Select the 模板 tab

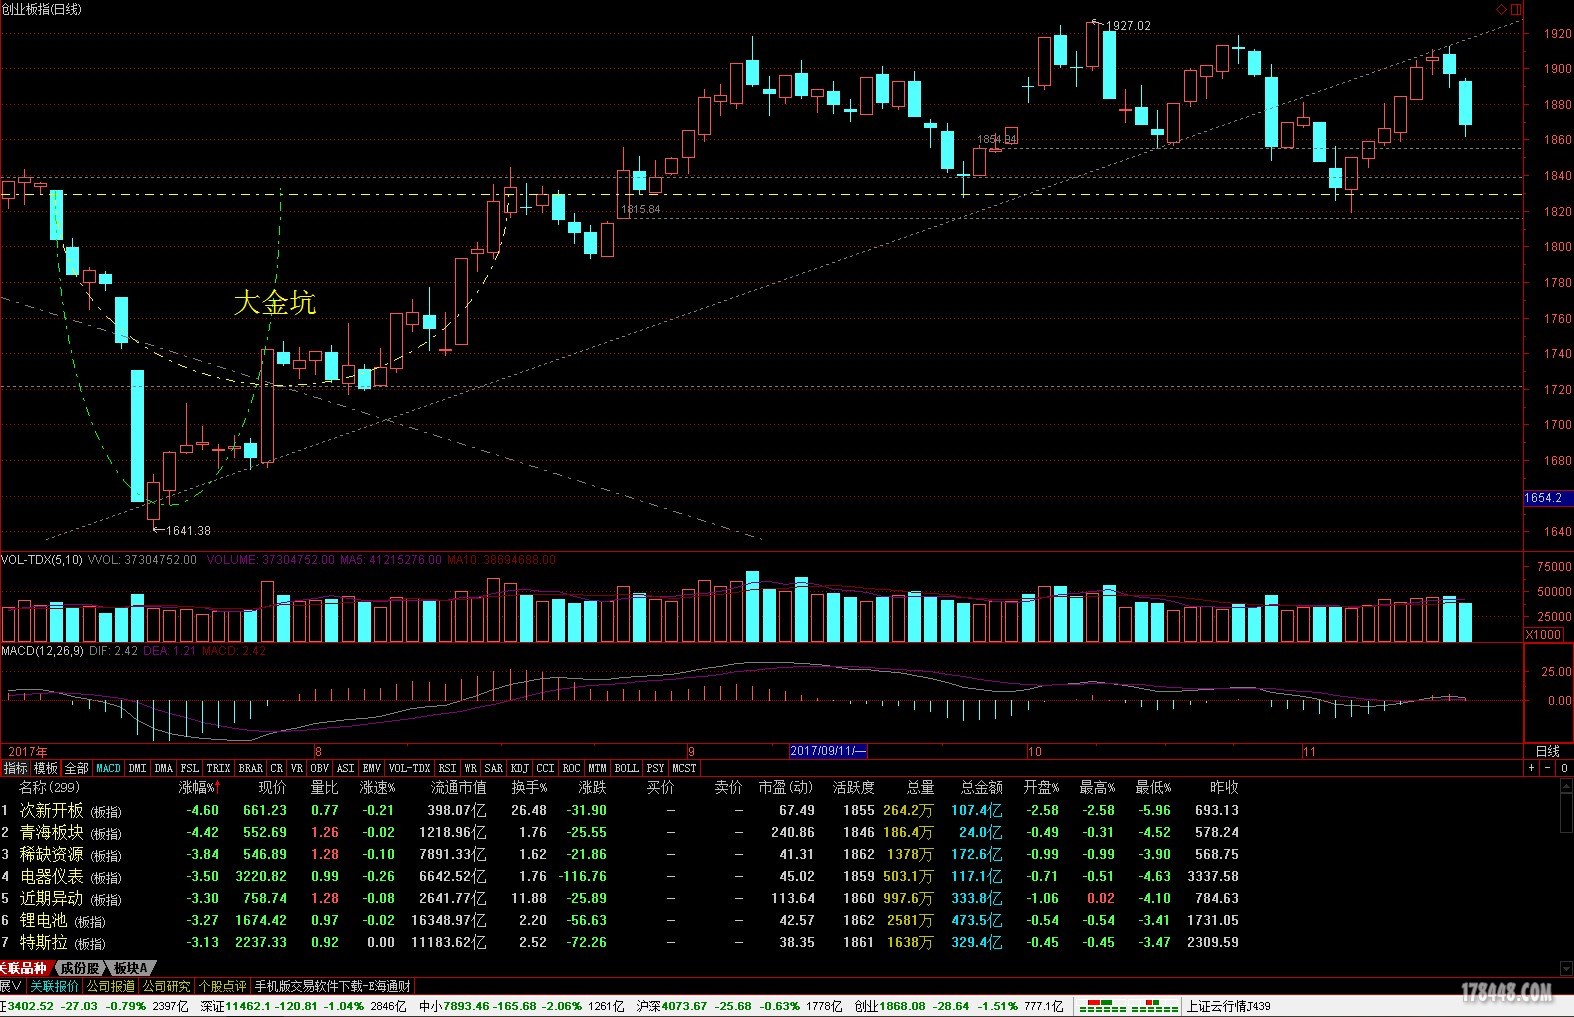pyautogui.click(x=46, y=768)
